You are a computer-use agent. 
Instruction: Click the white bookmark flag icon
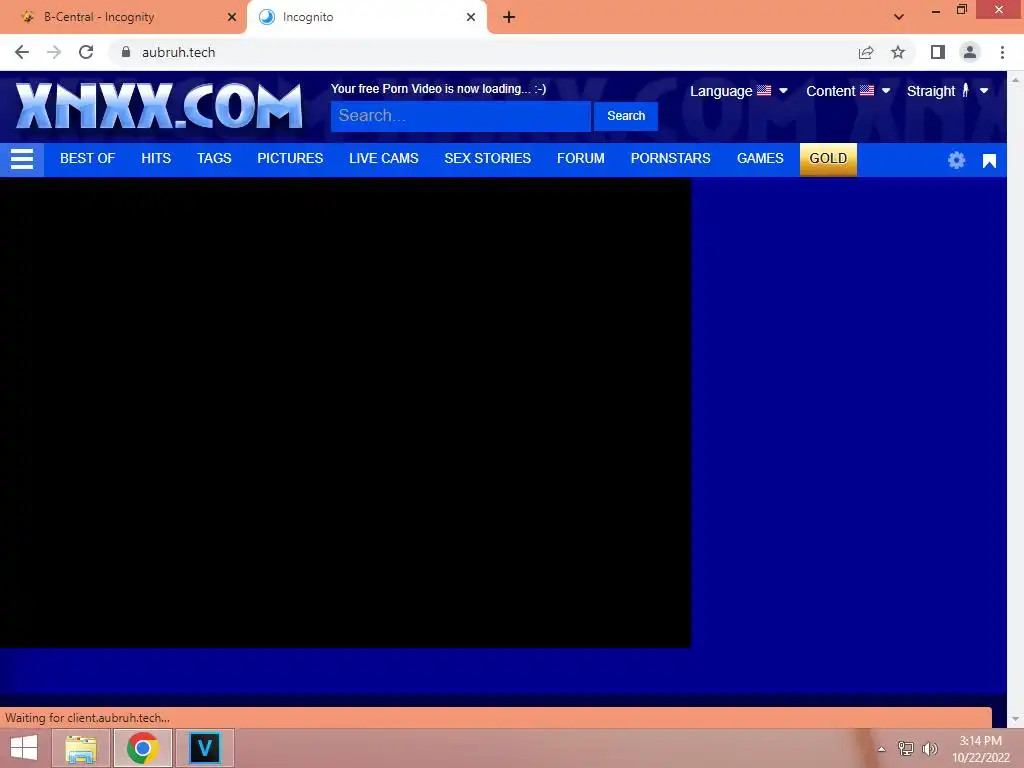[989, 161]
